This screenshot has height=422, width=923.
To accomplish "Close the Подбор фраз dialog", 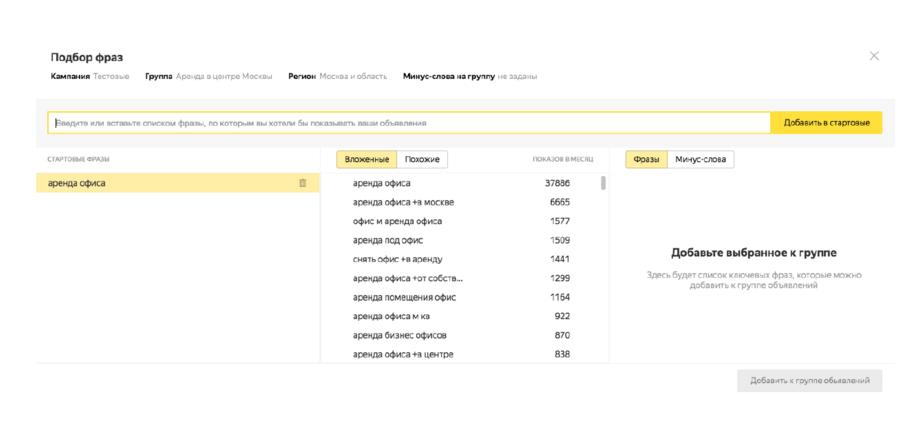I will [x=874, y=56].
